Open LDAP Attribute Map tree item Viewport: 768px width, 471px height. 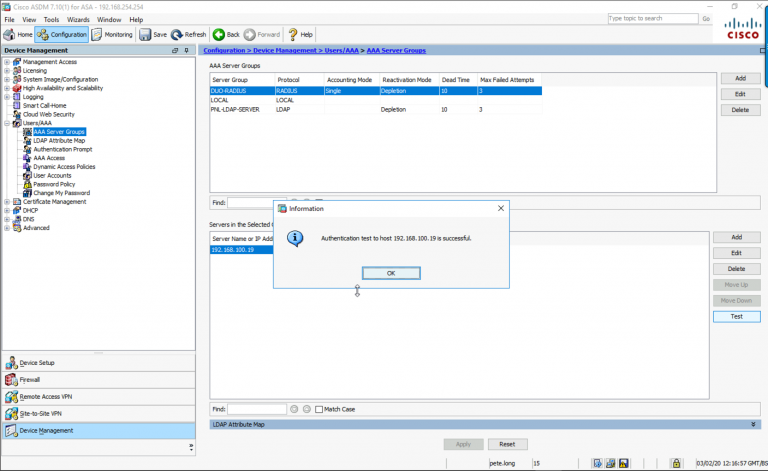point(59,141)
